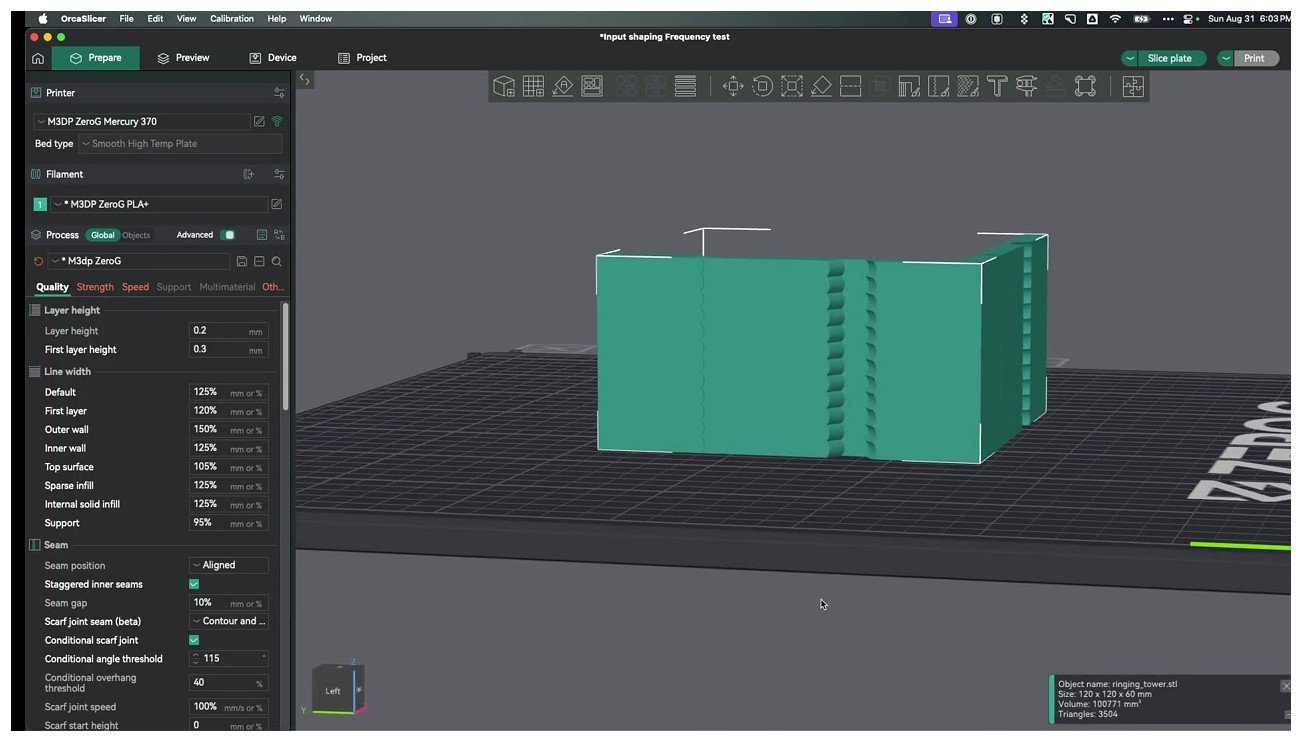Switch to the Project tab
The width and height of the screenshot is (1302, 742).
click(362, 58)
